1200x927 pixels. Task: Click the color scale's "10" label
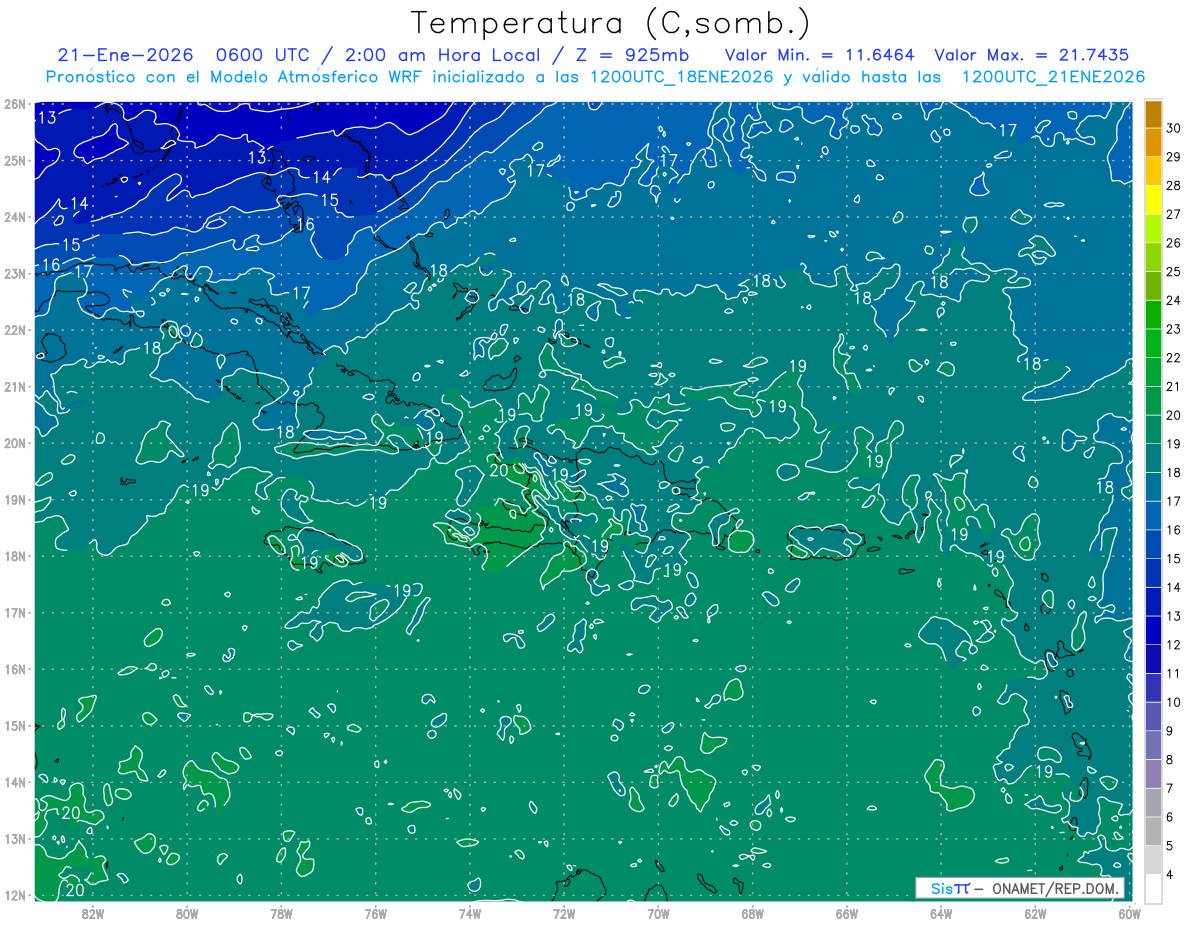click(1174, 702)
